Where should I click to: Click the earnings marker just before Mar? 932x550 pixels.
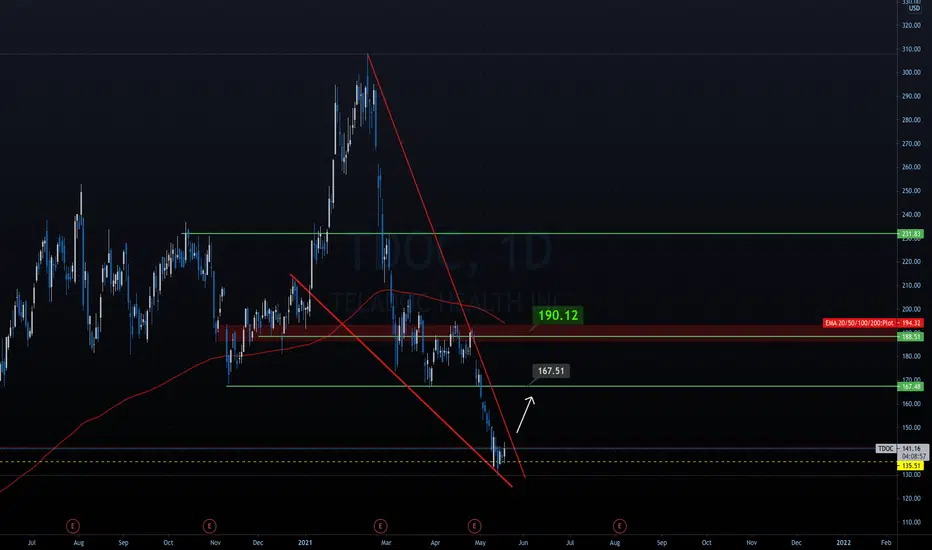[x=380, y=526]
